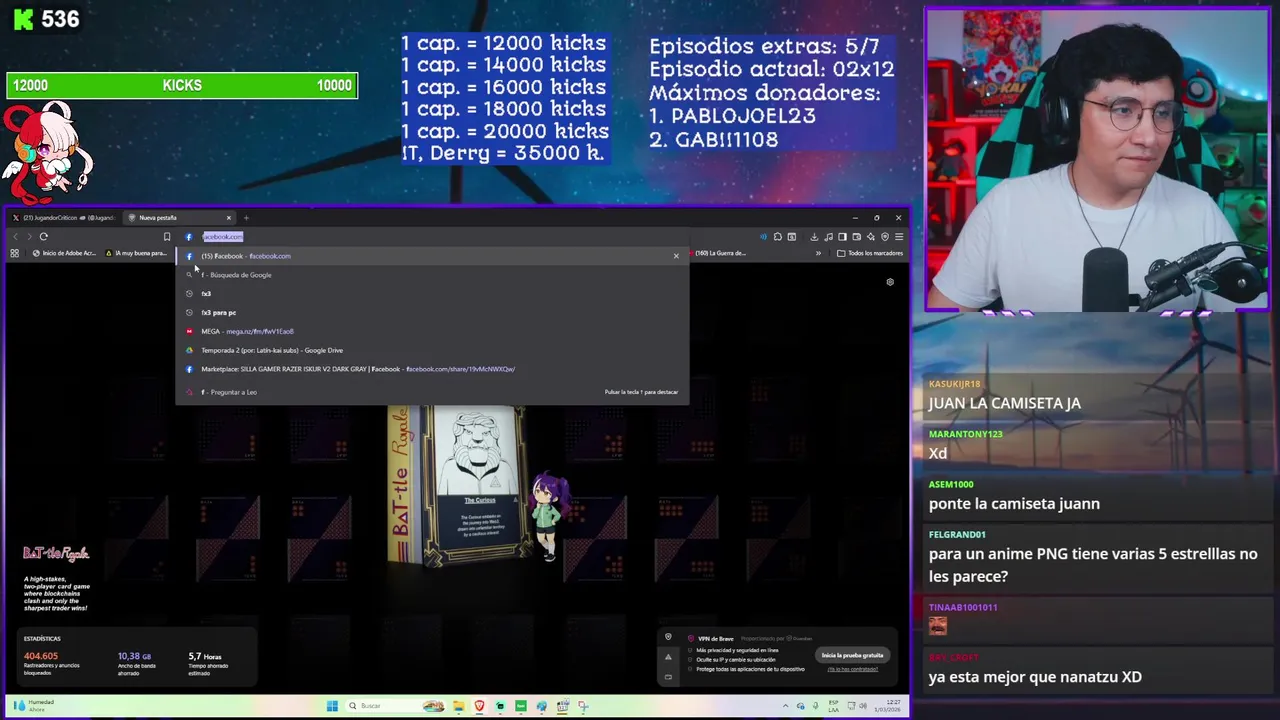Click the streamer webcam feed

tap(1098, 160)
